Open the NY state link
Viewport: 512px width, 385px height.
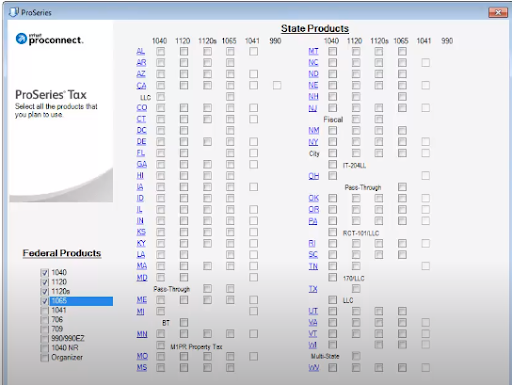313,142
